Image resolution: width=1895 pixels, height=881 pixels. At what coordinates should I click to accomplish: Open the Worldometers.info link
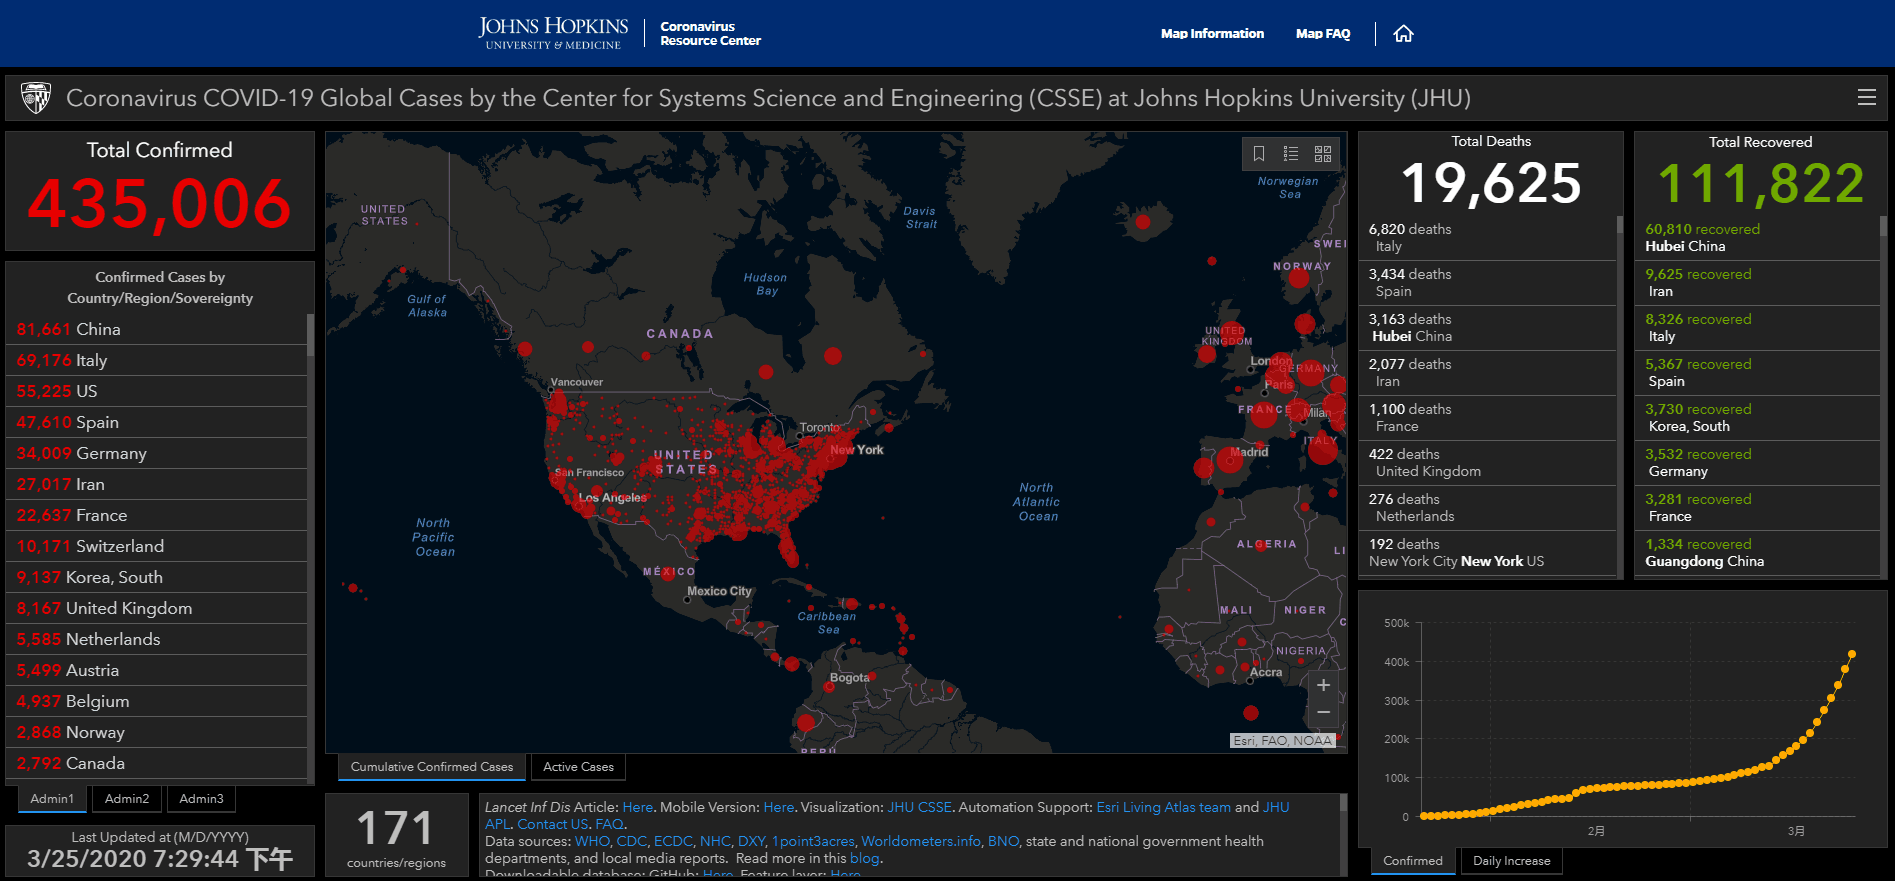[921, 841]
